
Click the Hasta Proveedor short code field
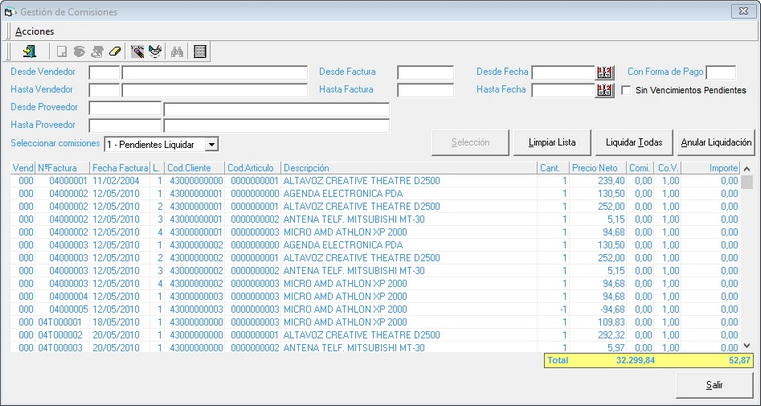tap(125, 126)
